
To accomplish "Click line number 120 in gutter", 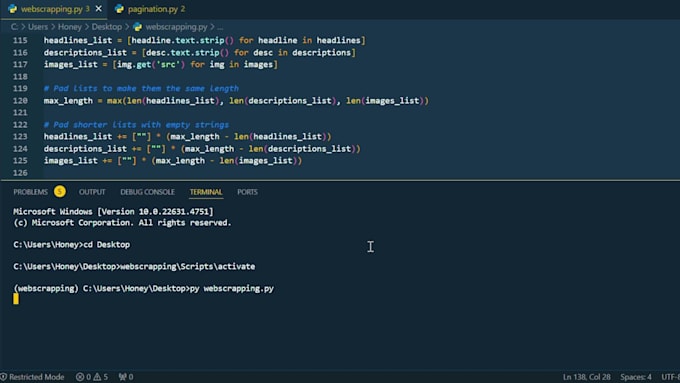I will (x=20, y=101).
